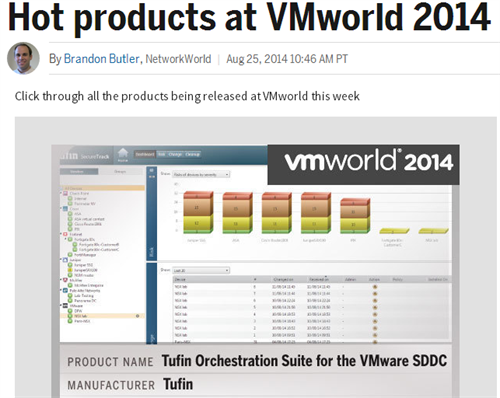Click the Fortinet vendor icon in device tree
Screen dimensions: 500x398
[66, 234]
